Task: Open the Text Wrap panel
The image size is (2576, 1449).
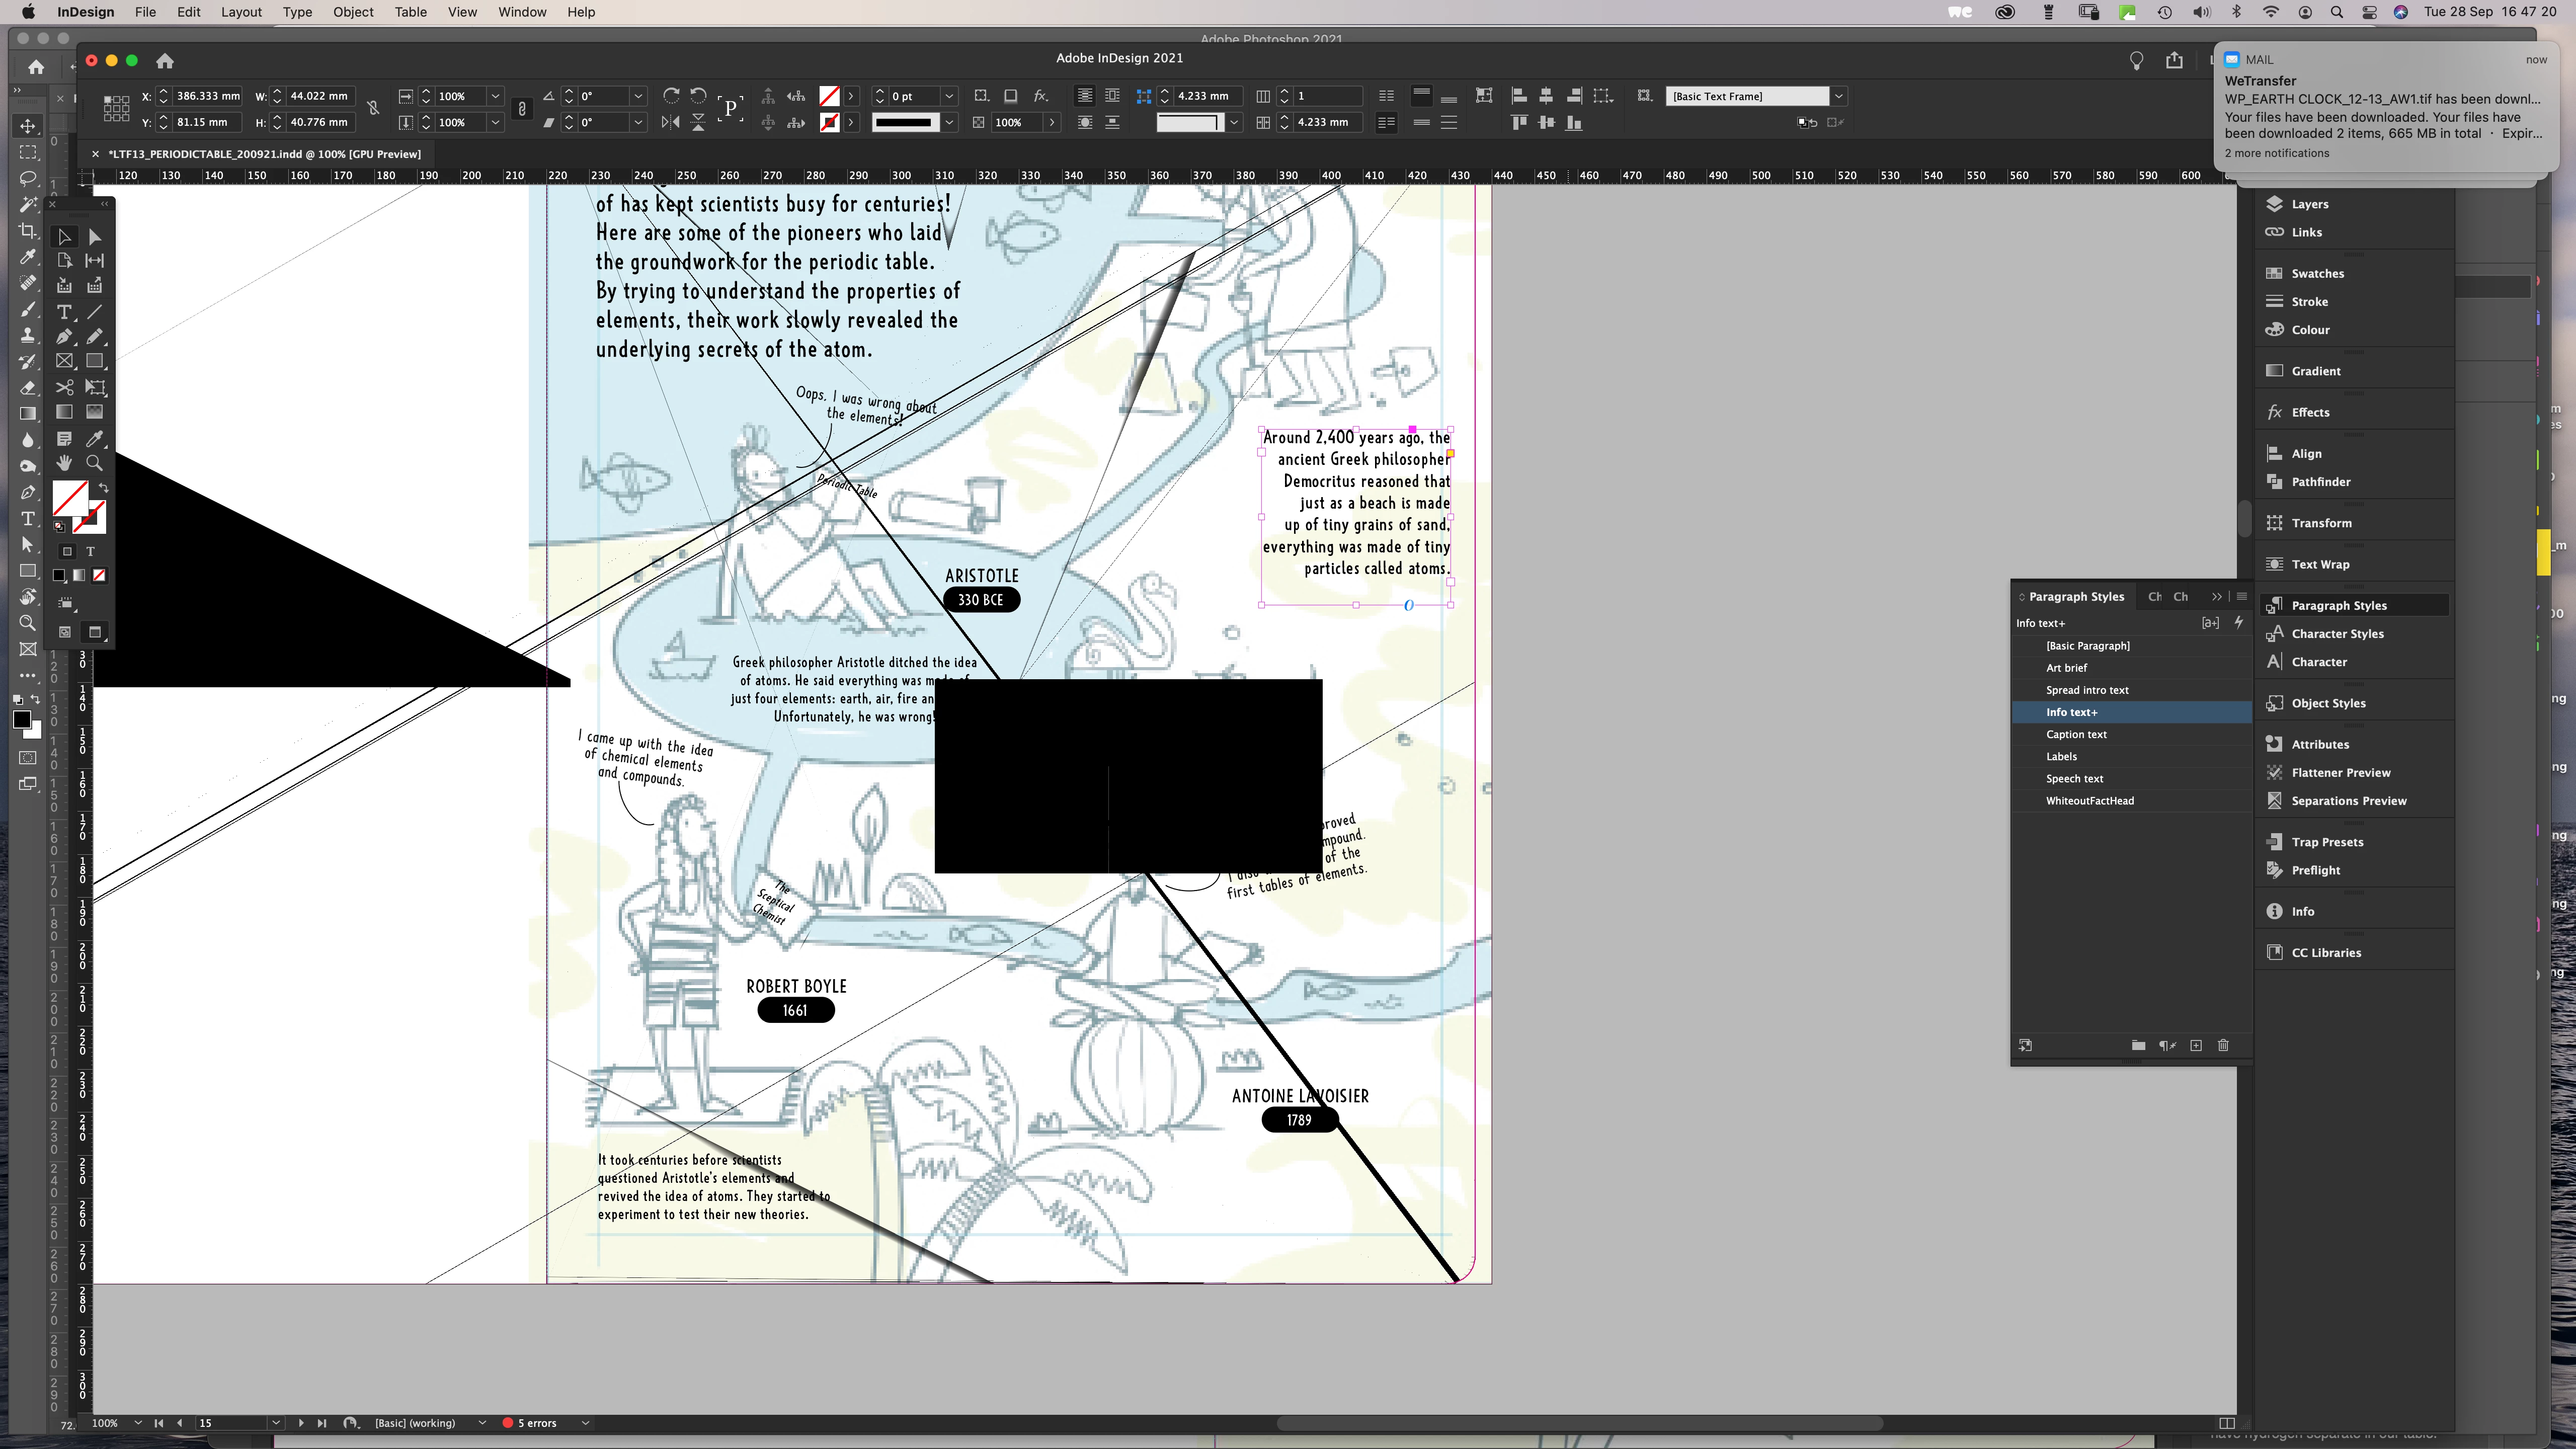Action: pyautogui.click(x=2320, y=564)
